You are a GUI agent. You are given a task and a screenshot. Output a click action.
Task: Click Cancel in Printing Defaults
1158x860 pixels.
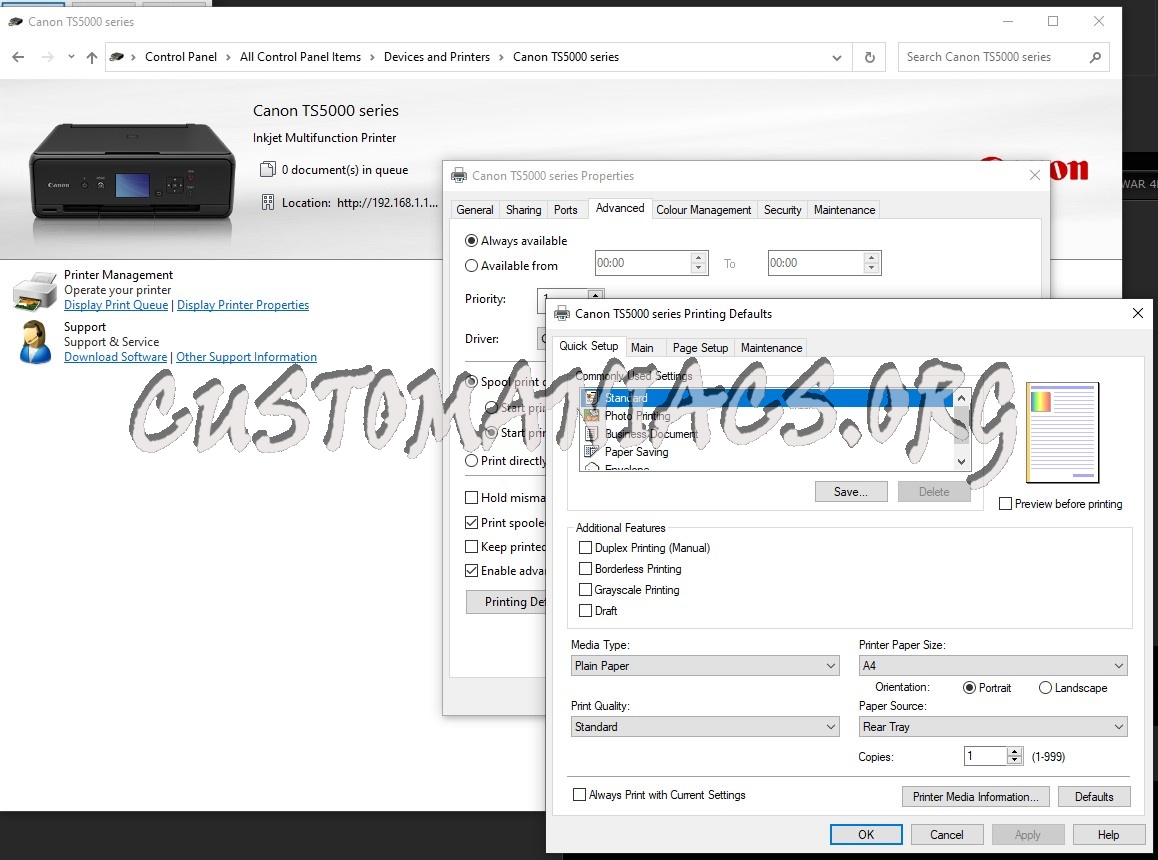point(947,835)
